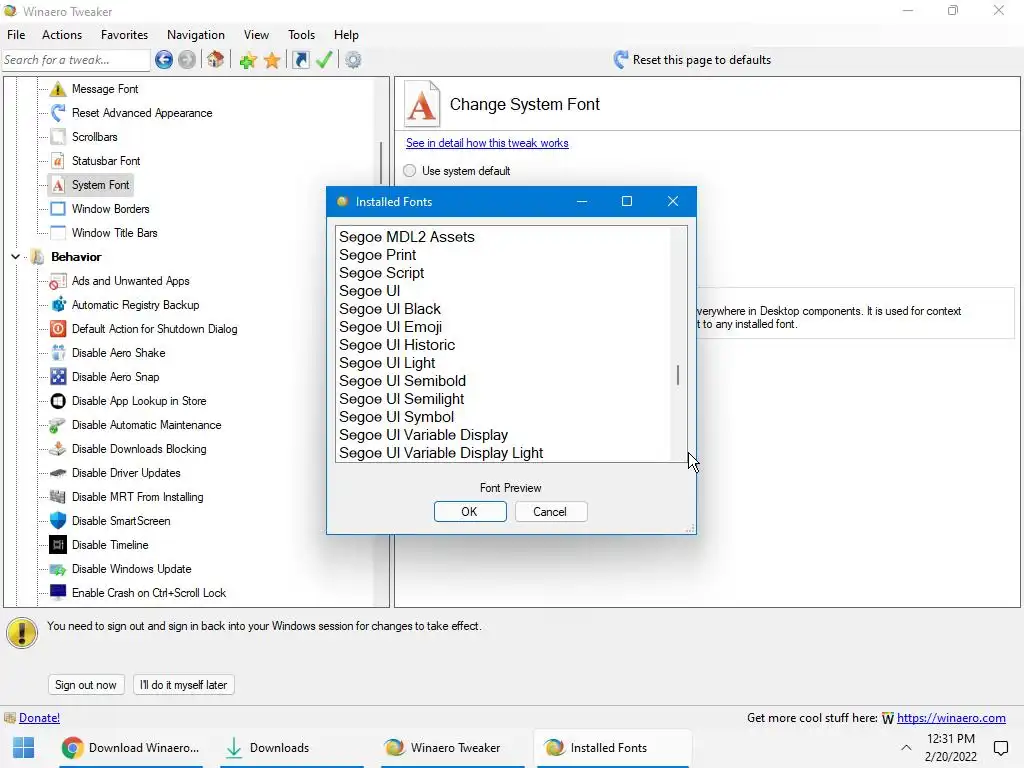Select Segoe UI Emoji font
This screenshot has height=768, width=1024.
[x=390, y=327]
